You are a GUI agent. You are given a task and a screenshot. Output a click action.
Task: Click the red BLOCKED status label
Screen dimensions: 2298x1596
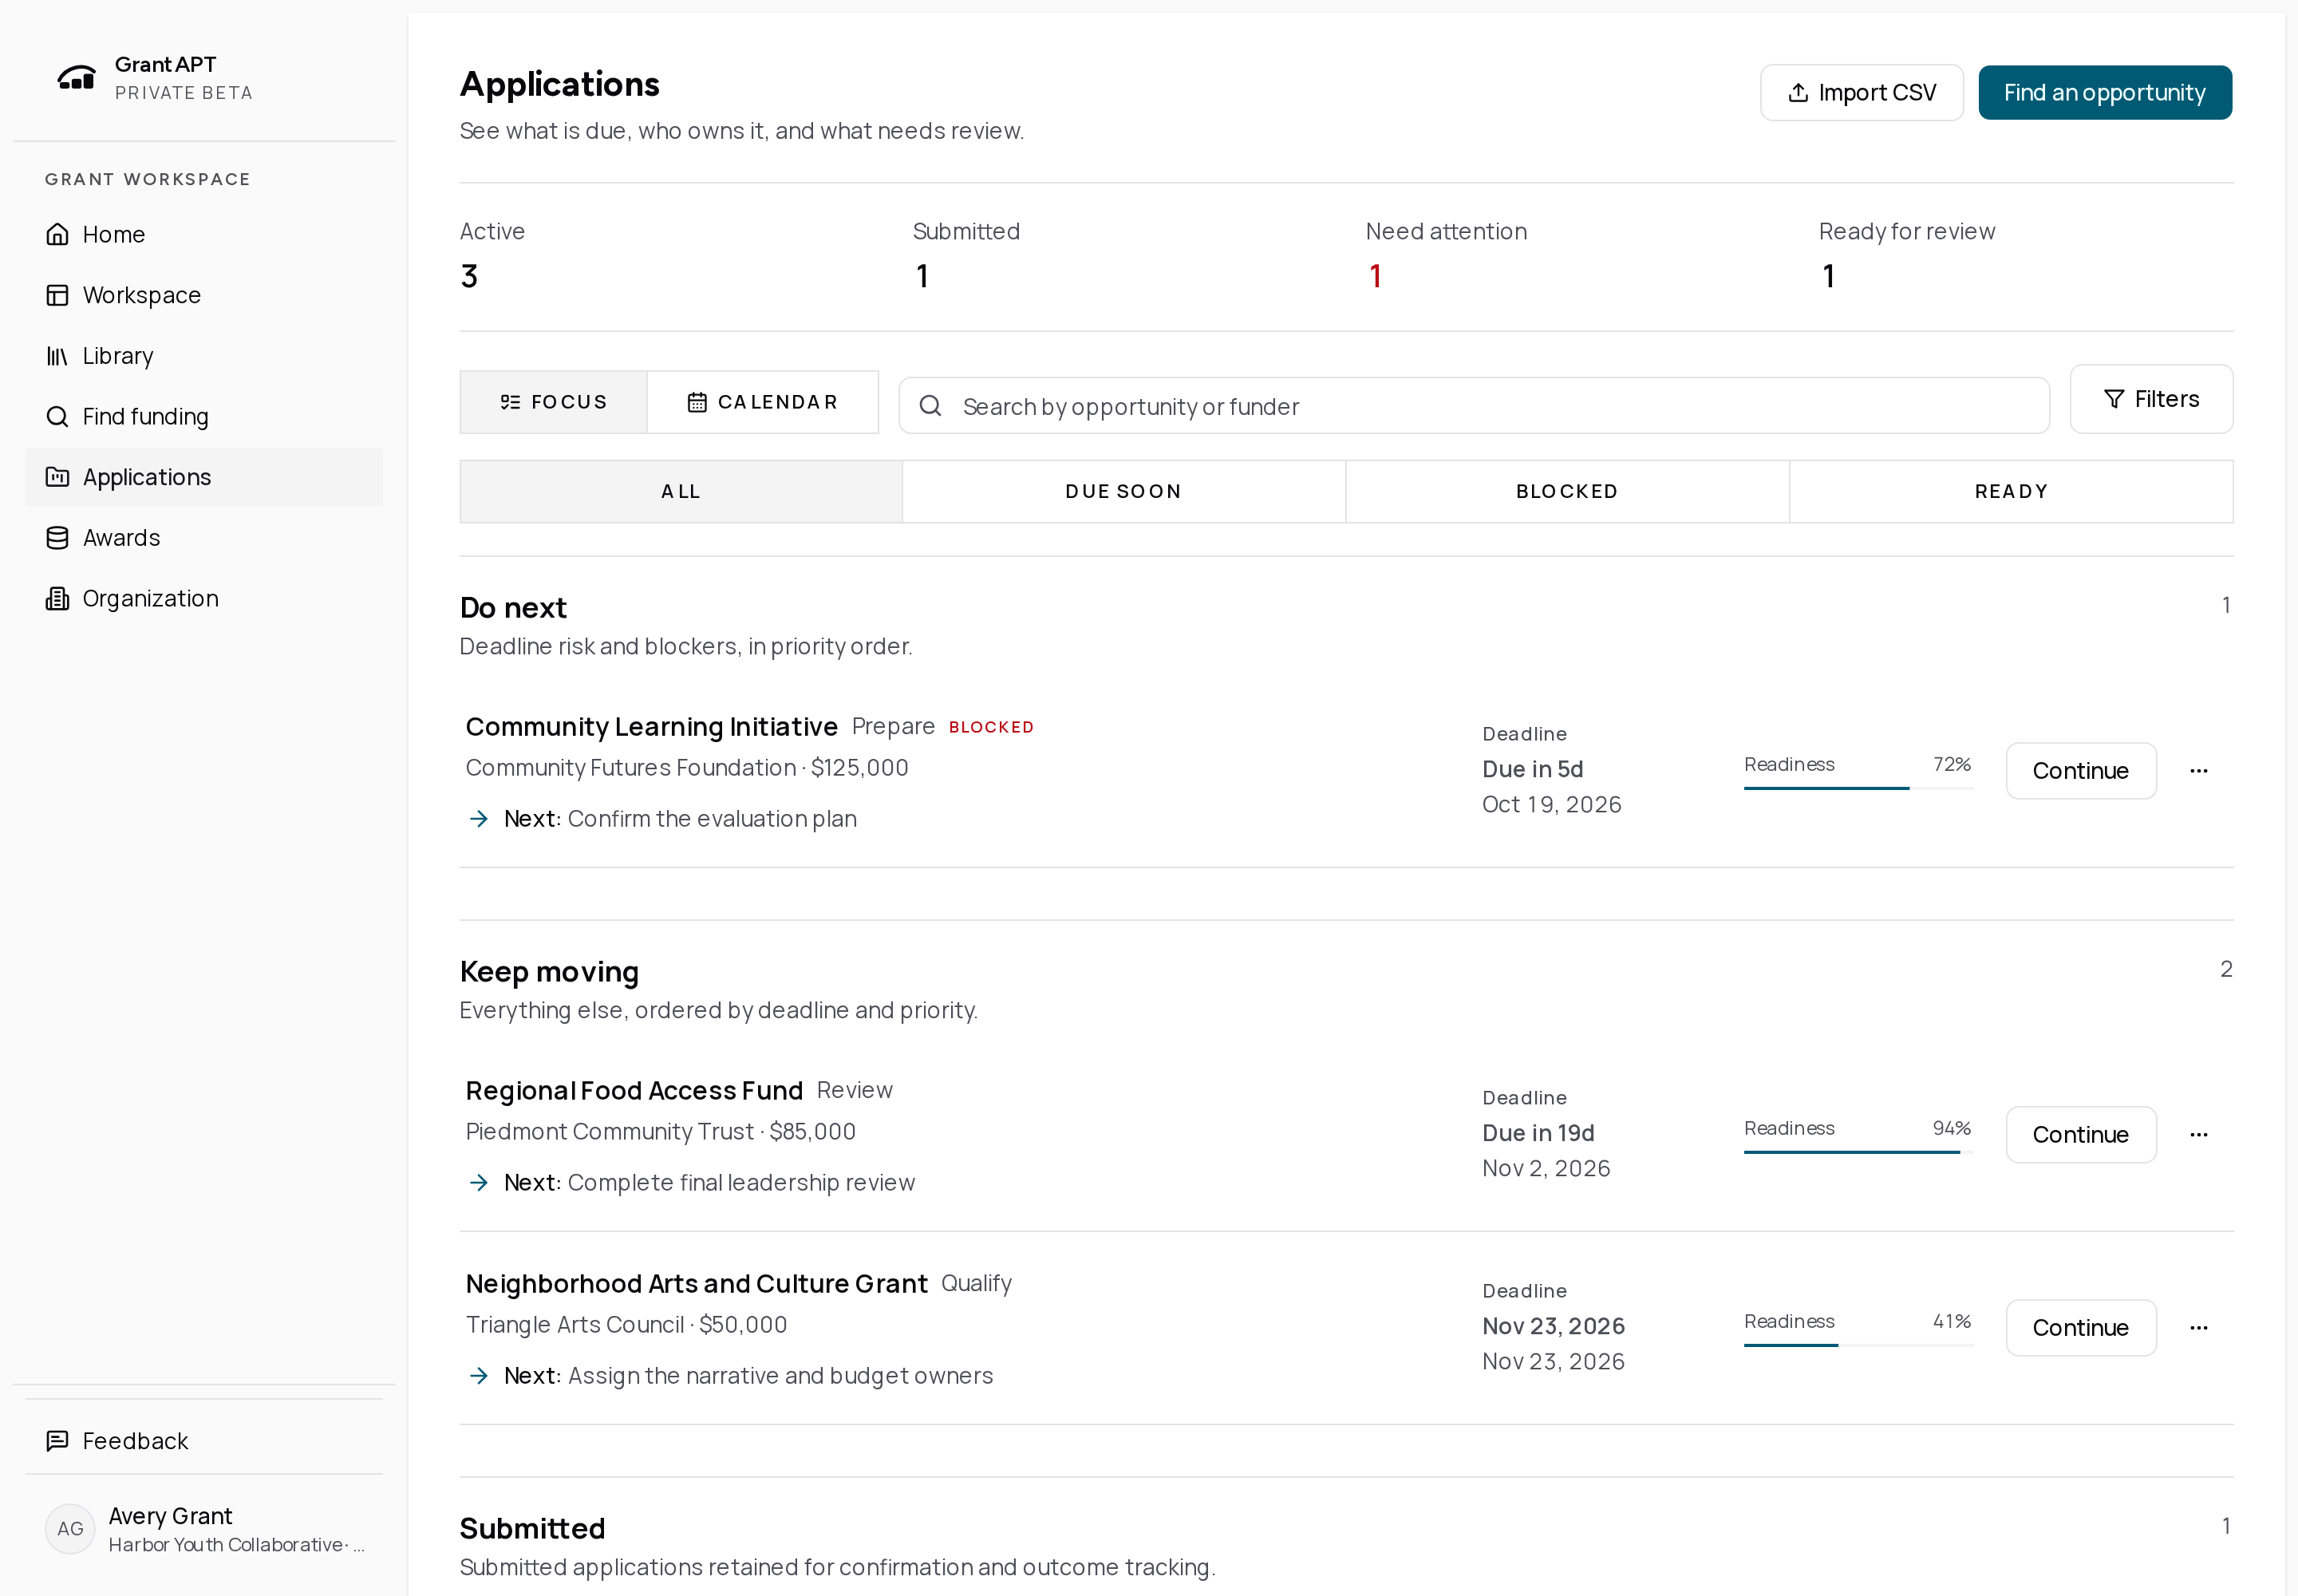coord(991,728)
